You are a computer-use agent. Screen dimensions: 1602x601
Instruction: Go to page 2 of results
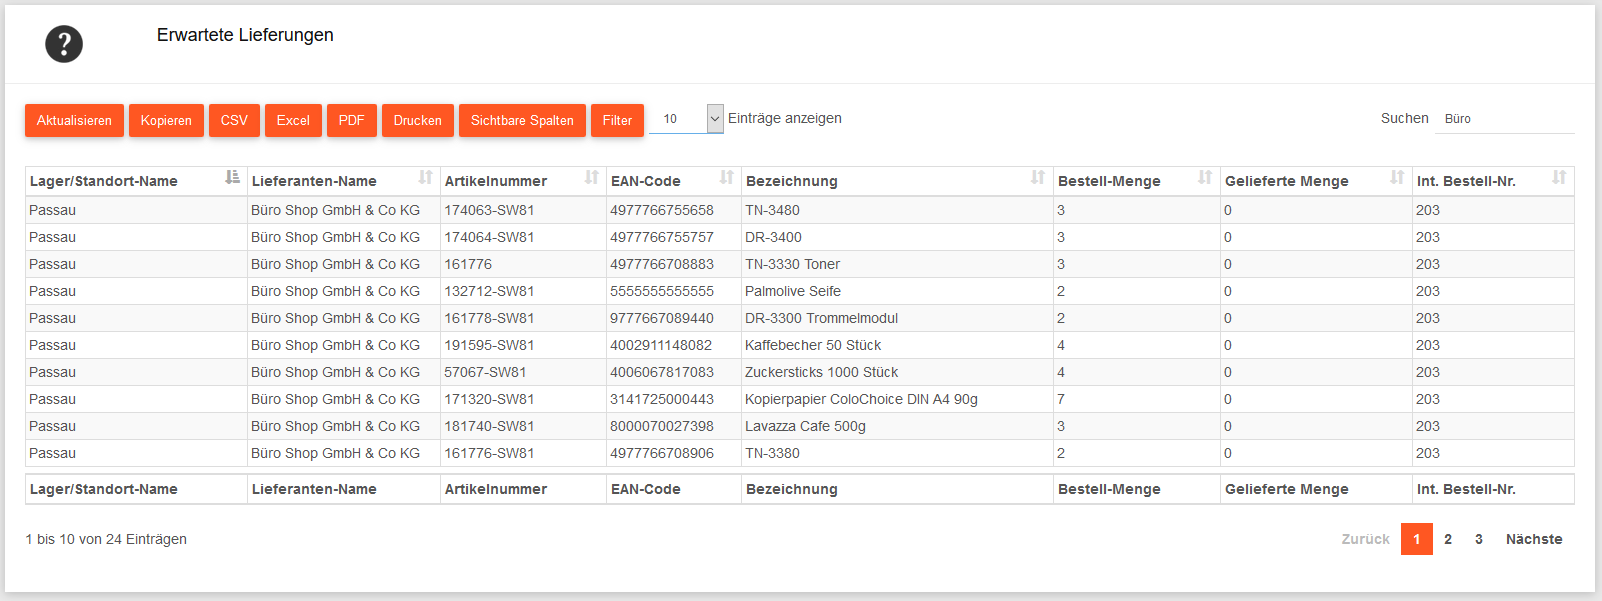(x=1447, y=539)
